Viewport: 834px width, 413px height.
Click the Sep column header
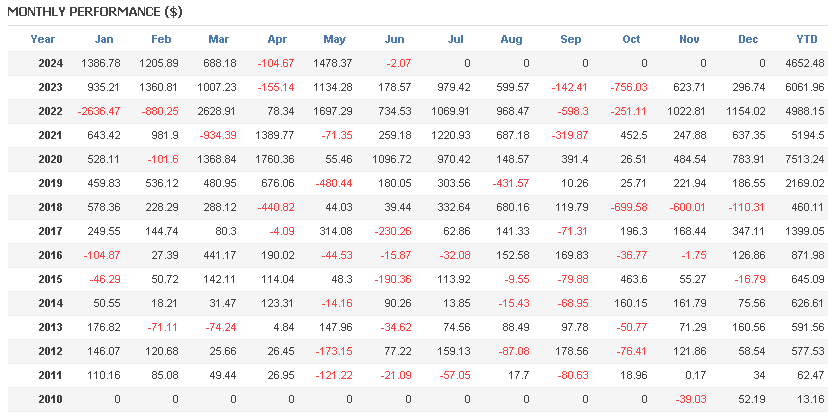[x=571, y=40]
